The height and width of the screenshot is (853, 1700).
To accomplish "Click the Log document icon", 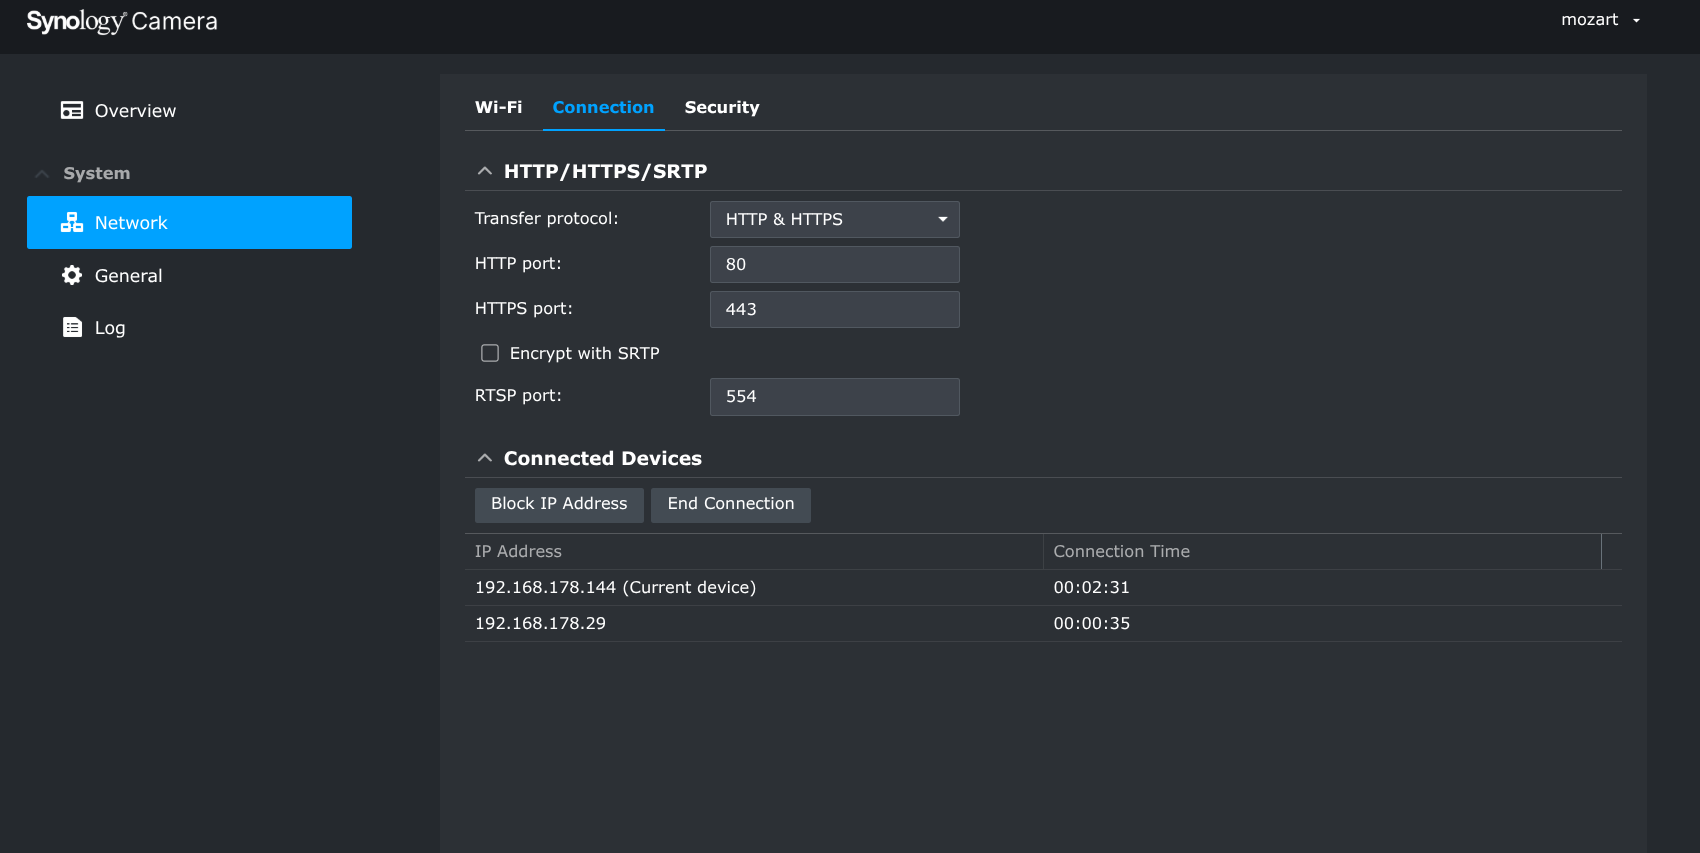I will (72, 327).
